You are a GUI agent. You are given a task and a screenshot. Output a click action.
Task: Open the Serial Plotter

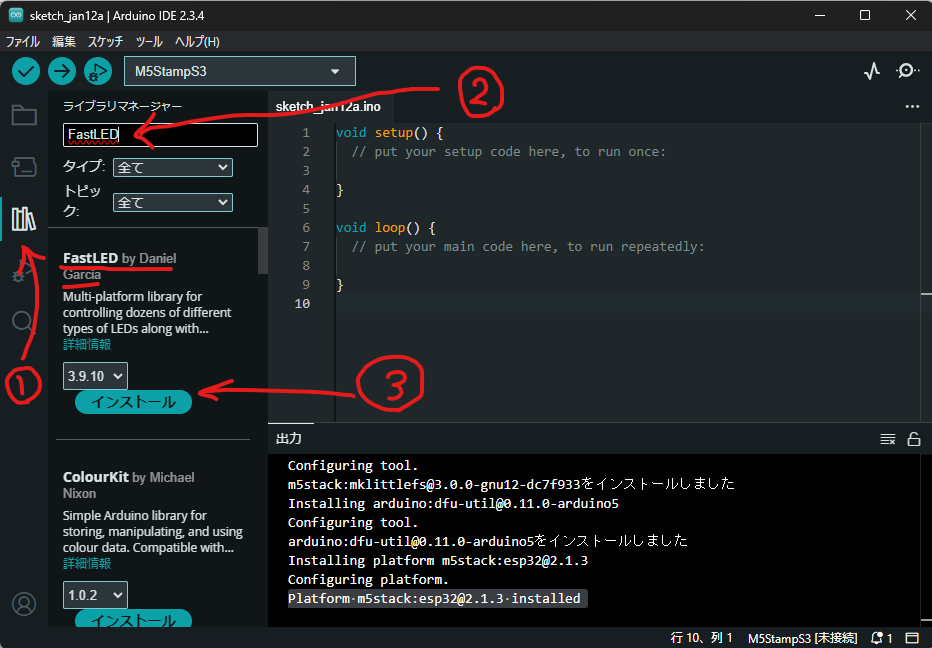point(871,71)
